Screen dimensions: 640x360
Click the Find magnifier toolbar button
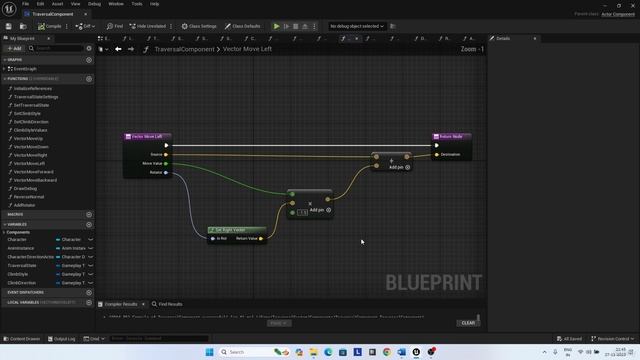pyautogui.click(x=115, y=26)
